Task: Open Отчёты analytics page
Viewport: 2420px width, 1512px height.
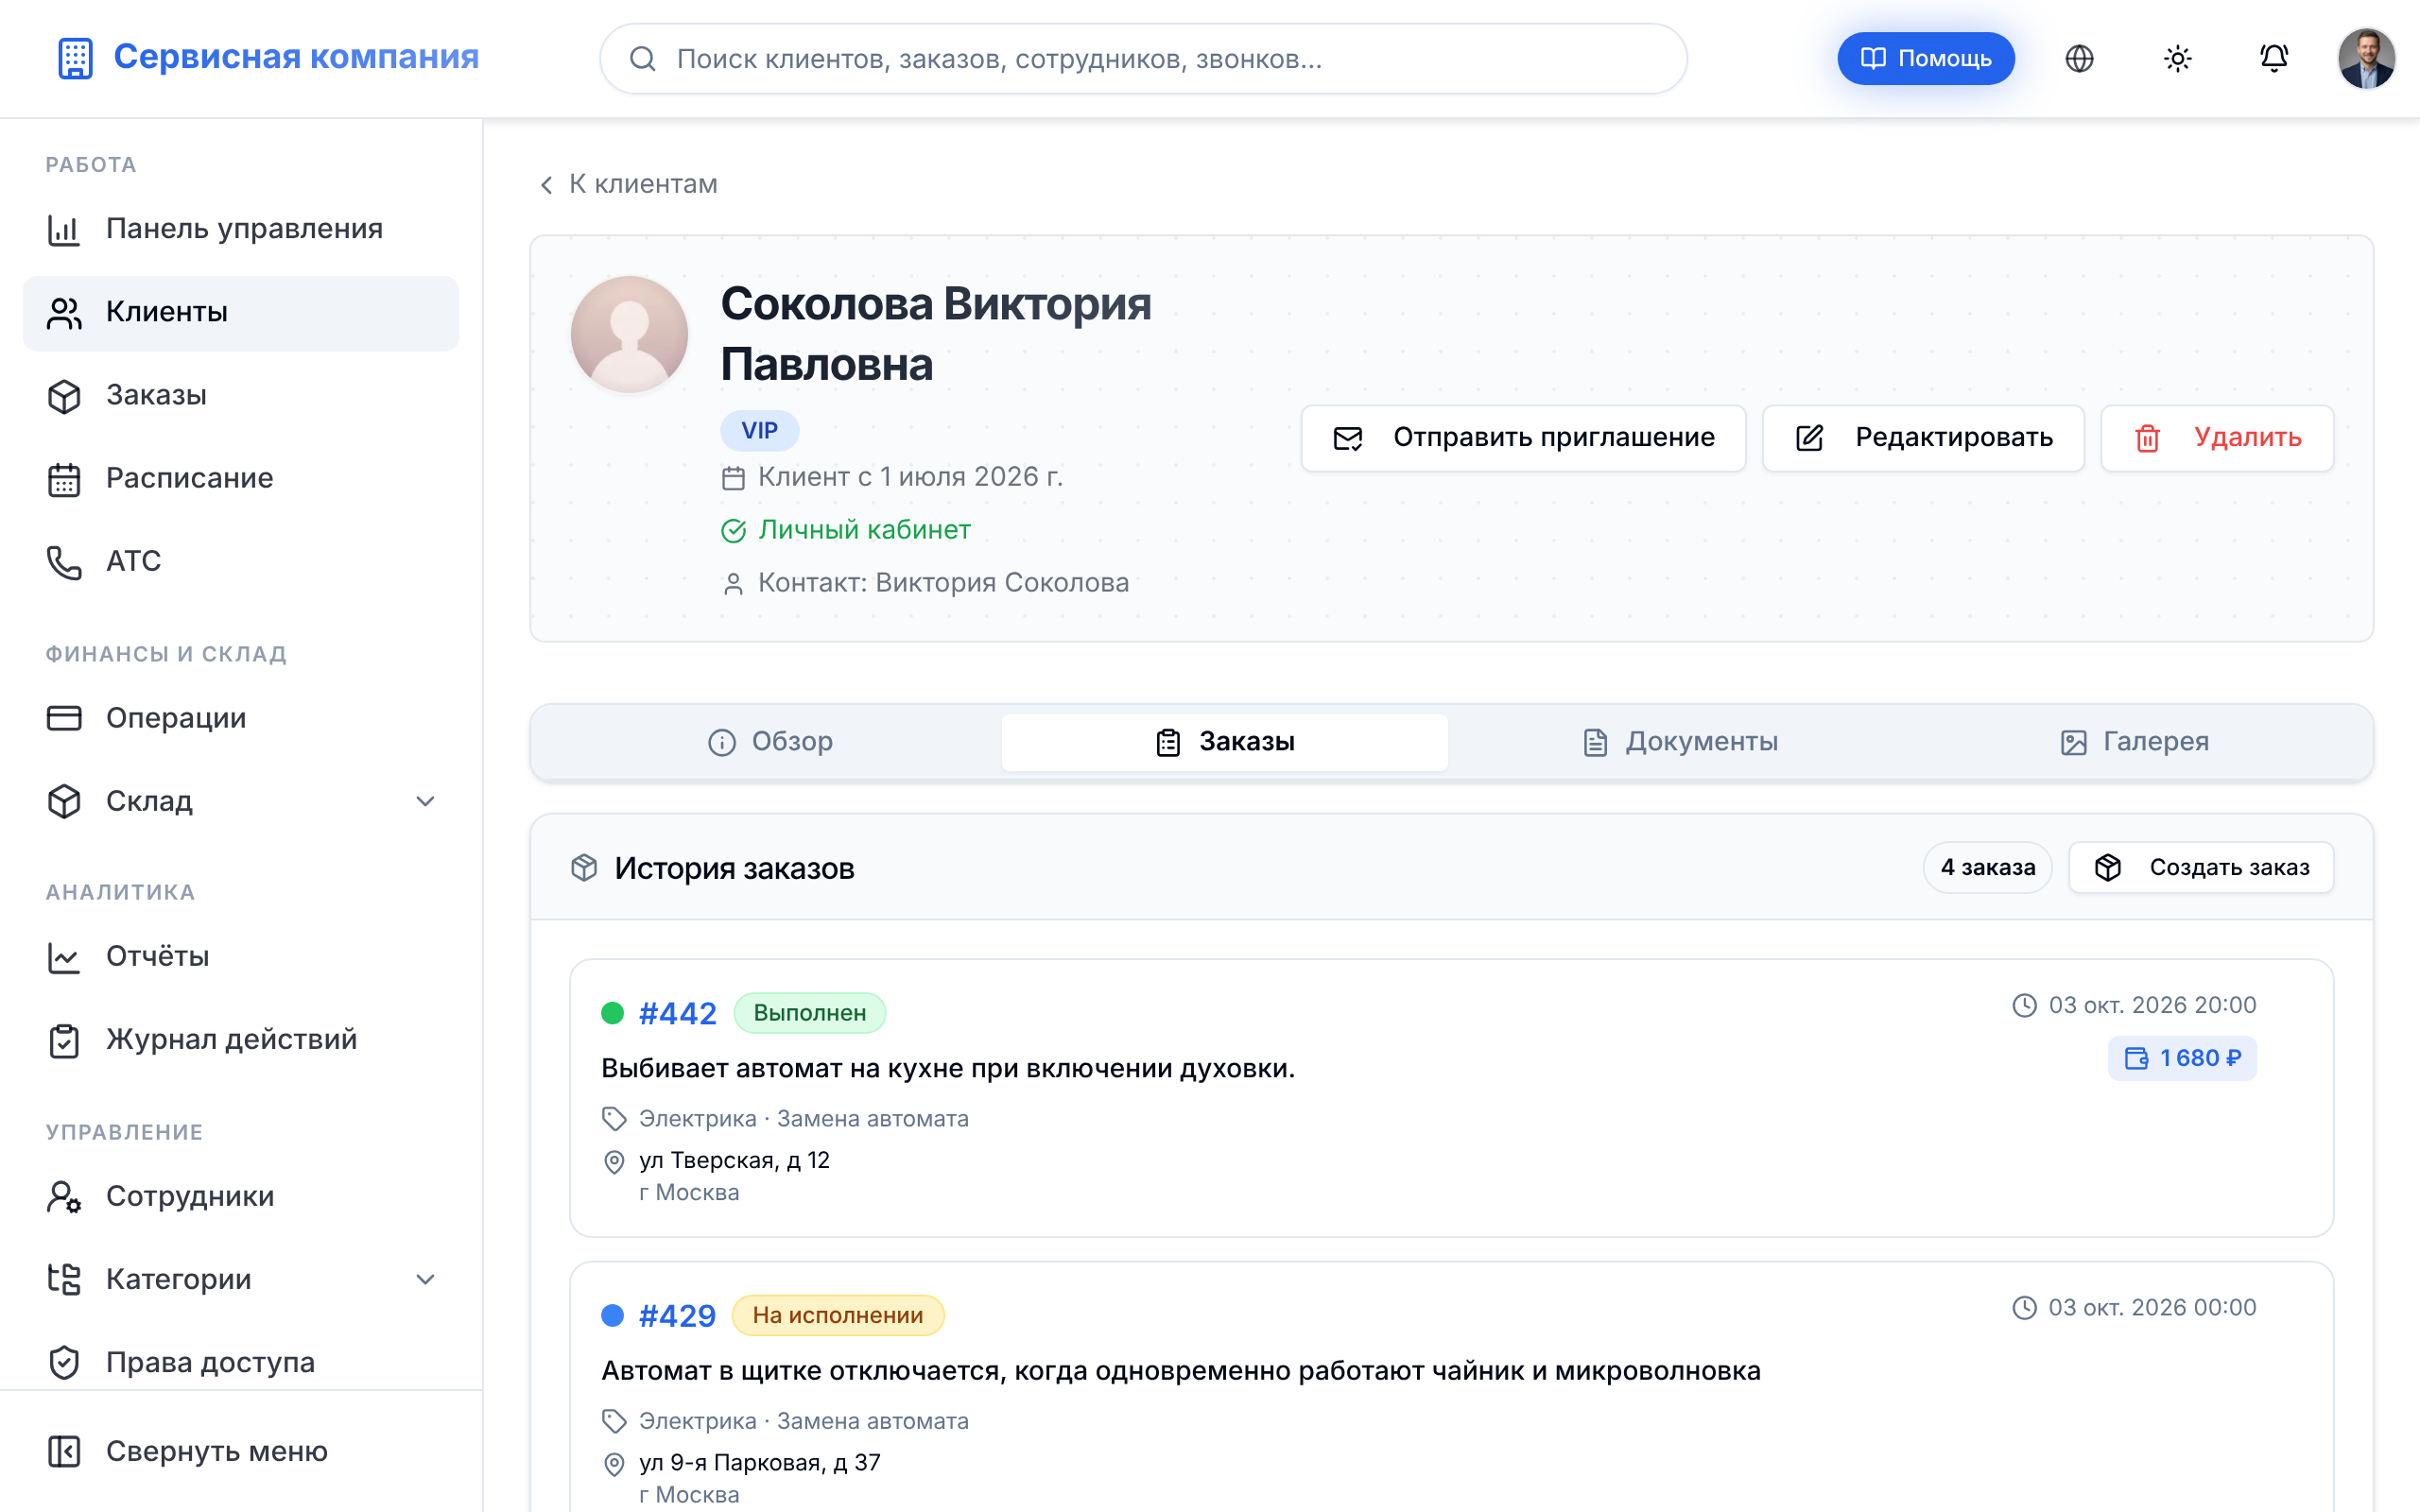Action: click(x=241, y=956)
